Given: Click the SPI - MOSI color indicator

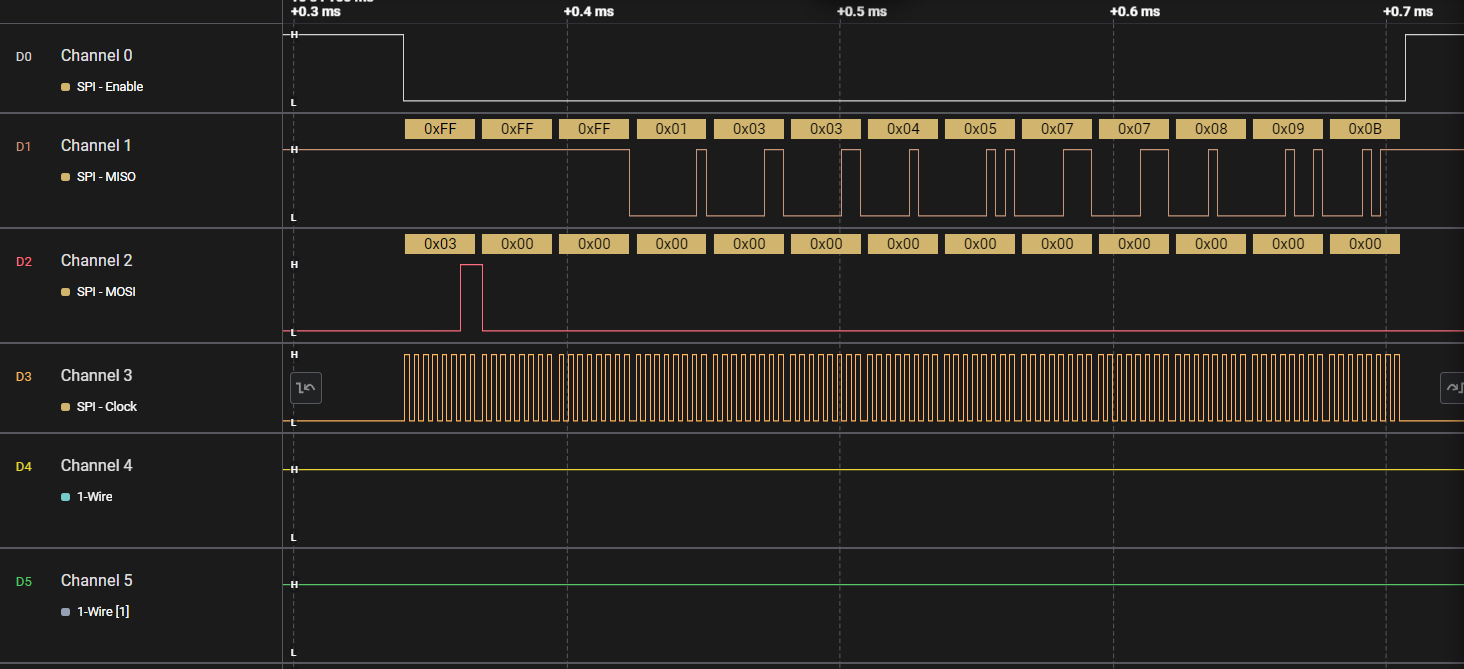Looking at the screenshot, I should pos(66,292).
